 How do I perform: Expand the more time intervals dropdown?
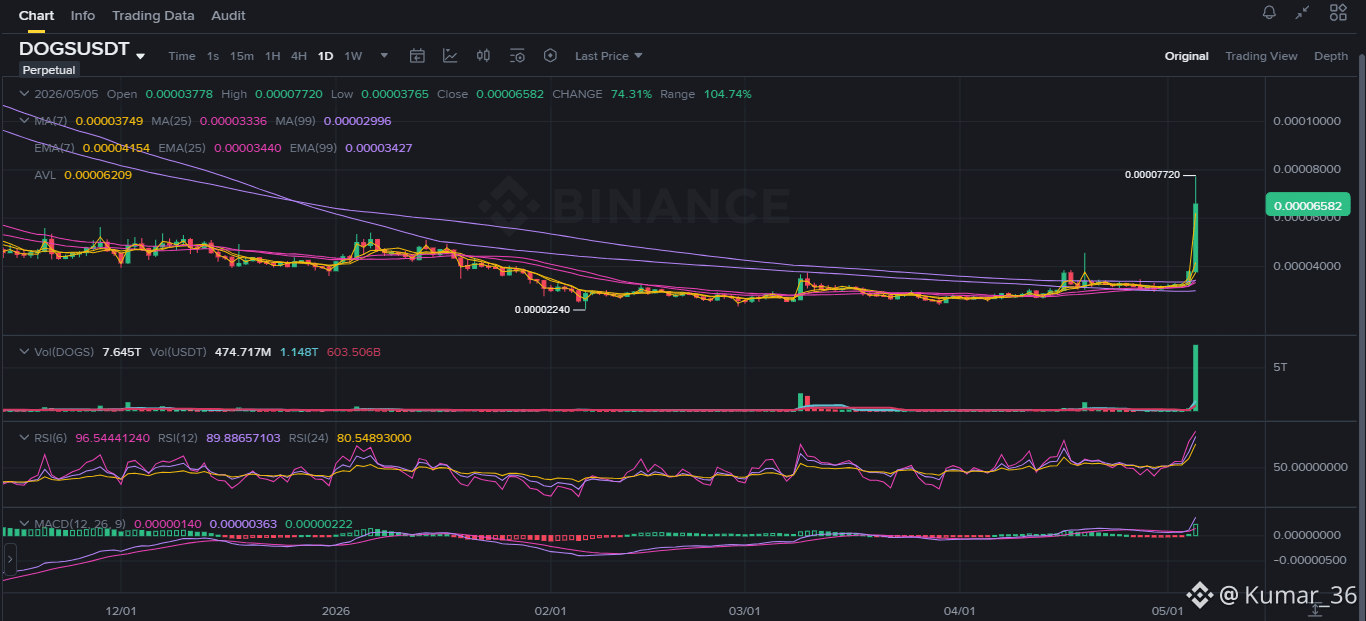[x=384, y=56]
